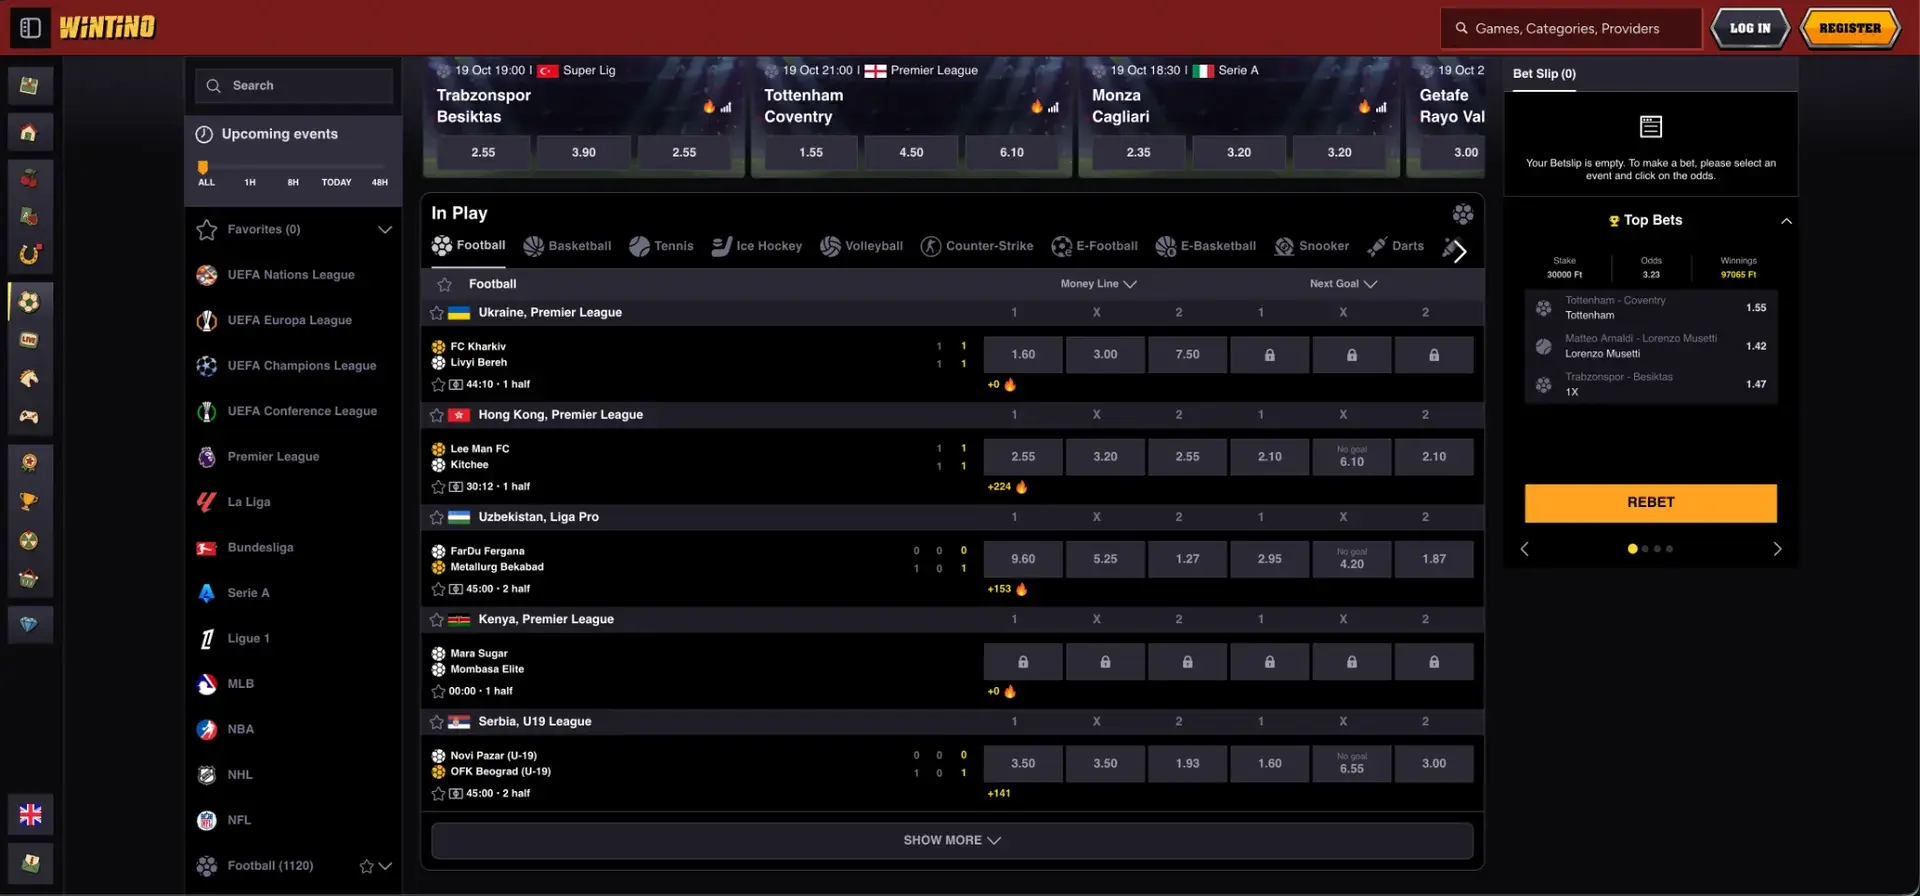The height and width of the screenshot is (896, 1920).
Task: Select the Ice Hockey tab
Action: click(x=756, y=246)
